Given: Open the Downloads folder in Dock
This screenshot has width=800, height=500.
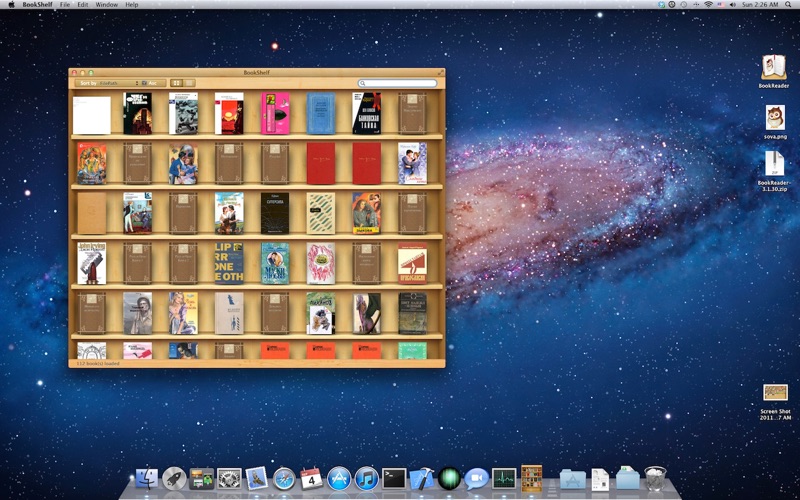Looking at the screenshot, I should tap(628, 478).
